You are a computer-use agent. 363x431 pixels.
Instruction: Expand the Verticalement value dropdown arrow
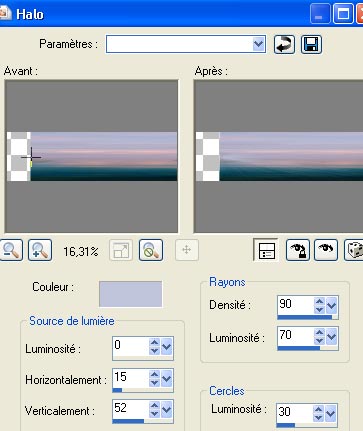click(166, 409)
